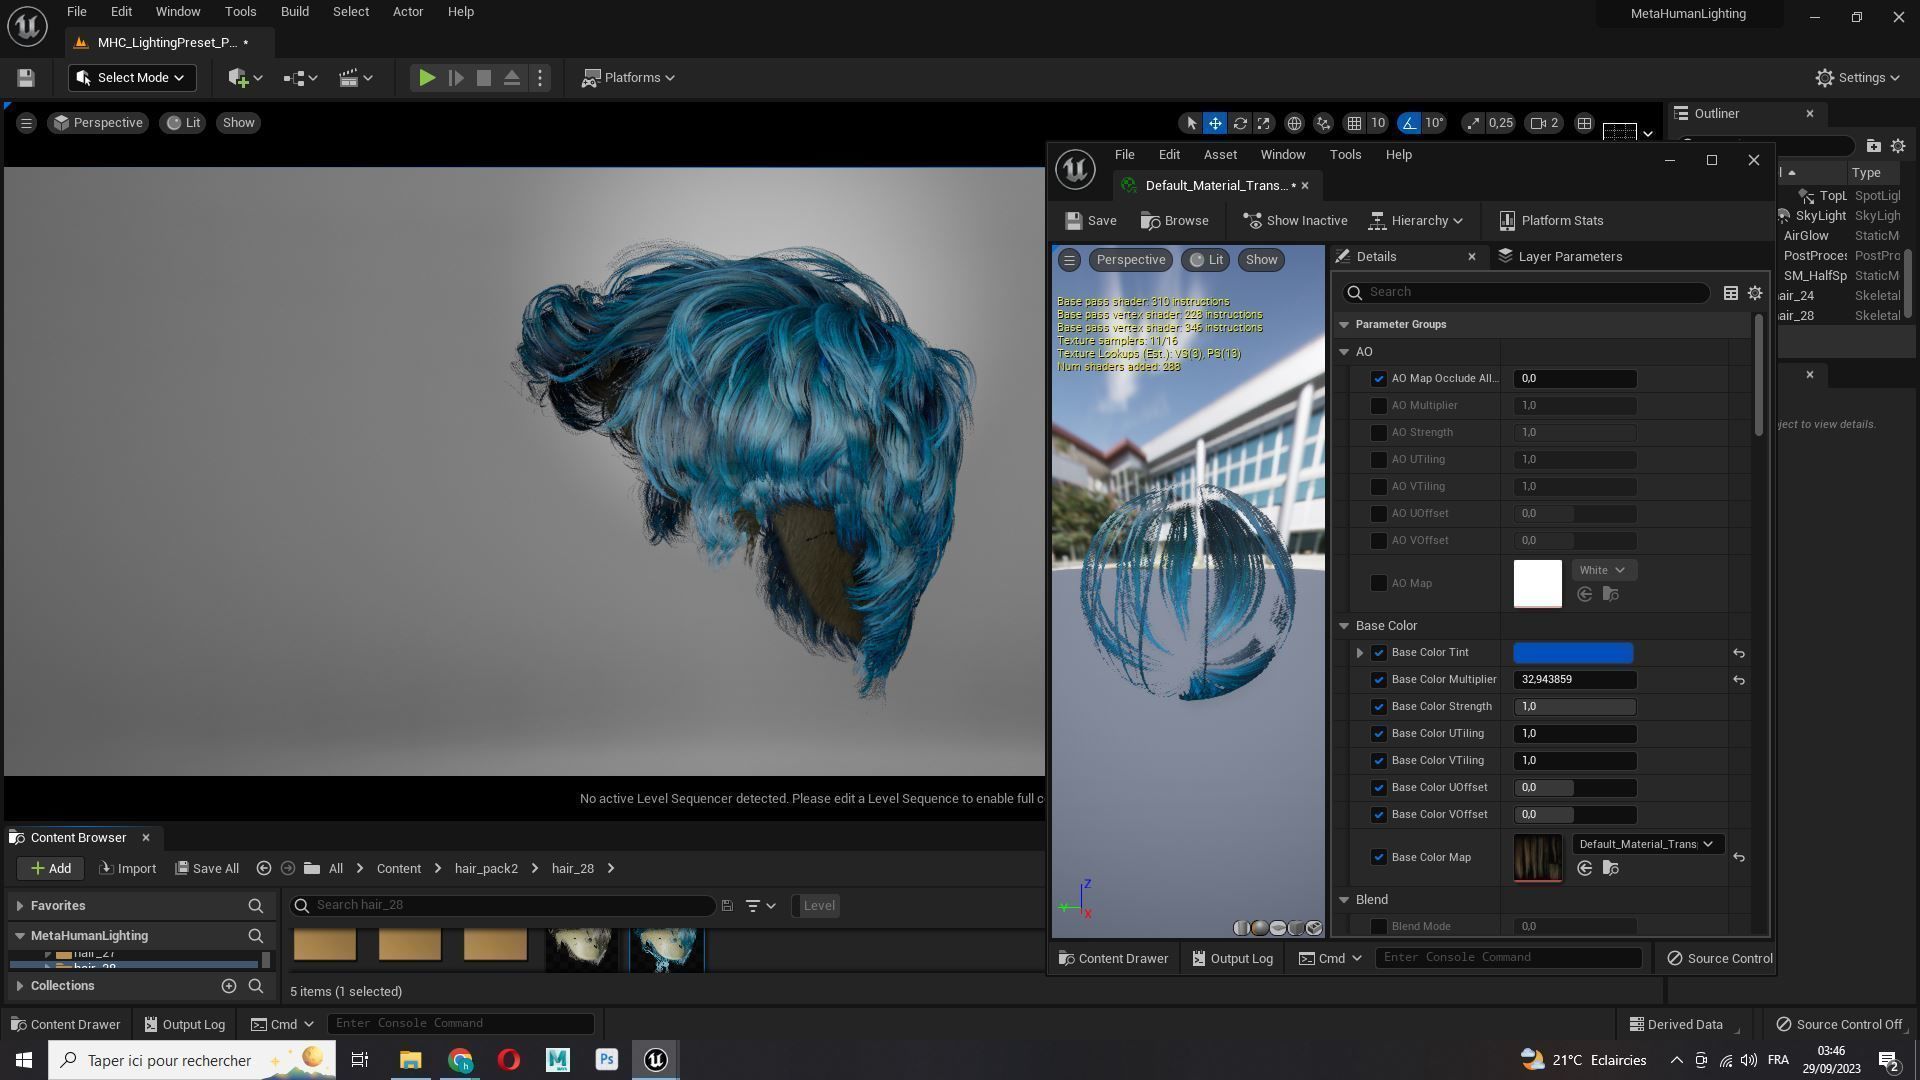Viewport: 1920px width, 1080px height.
Task: Open the Select Mode dropdown
Action: [131, 78]
